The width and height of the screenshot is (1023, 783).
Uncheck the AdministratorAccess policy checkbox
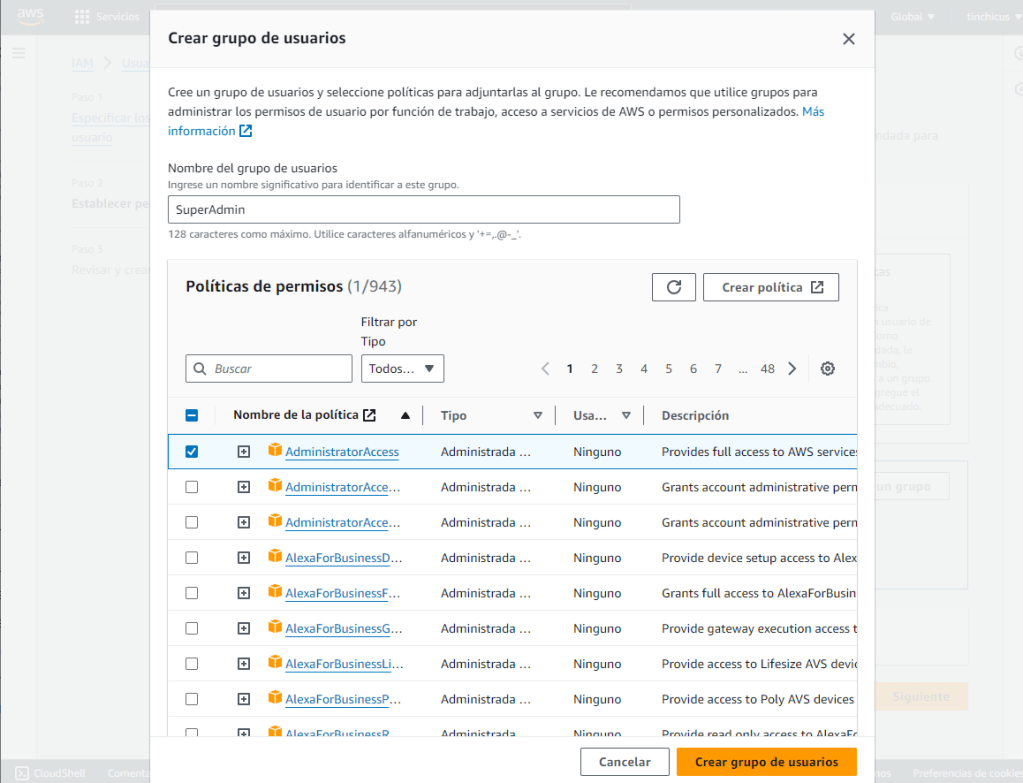[x=192, y=452]
